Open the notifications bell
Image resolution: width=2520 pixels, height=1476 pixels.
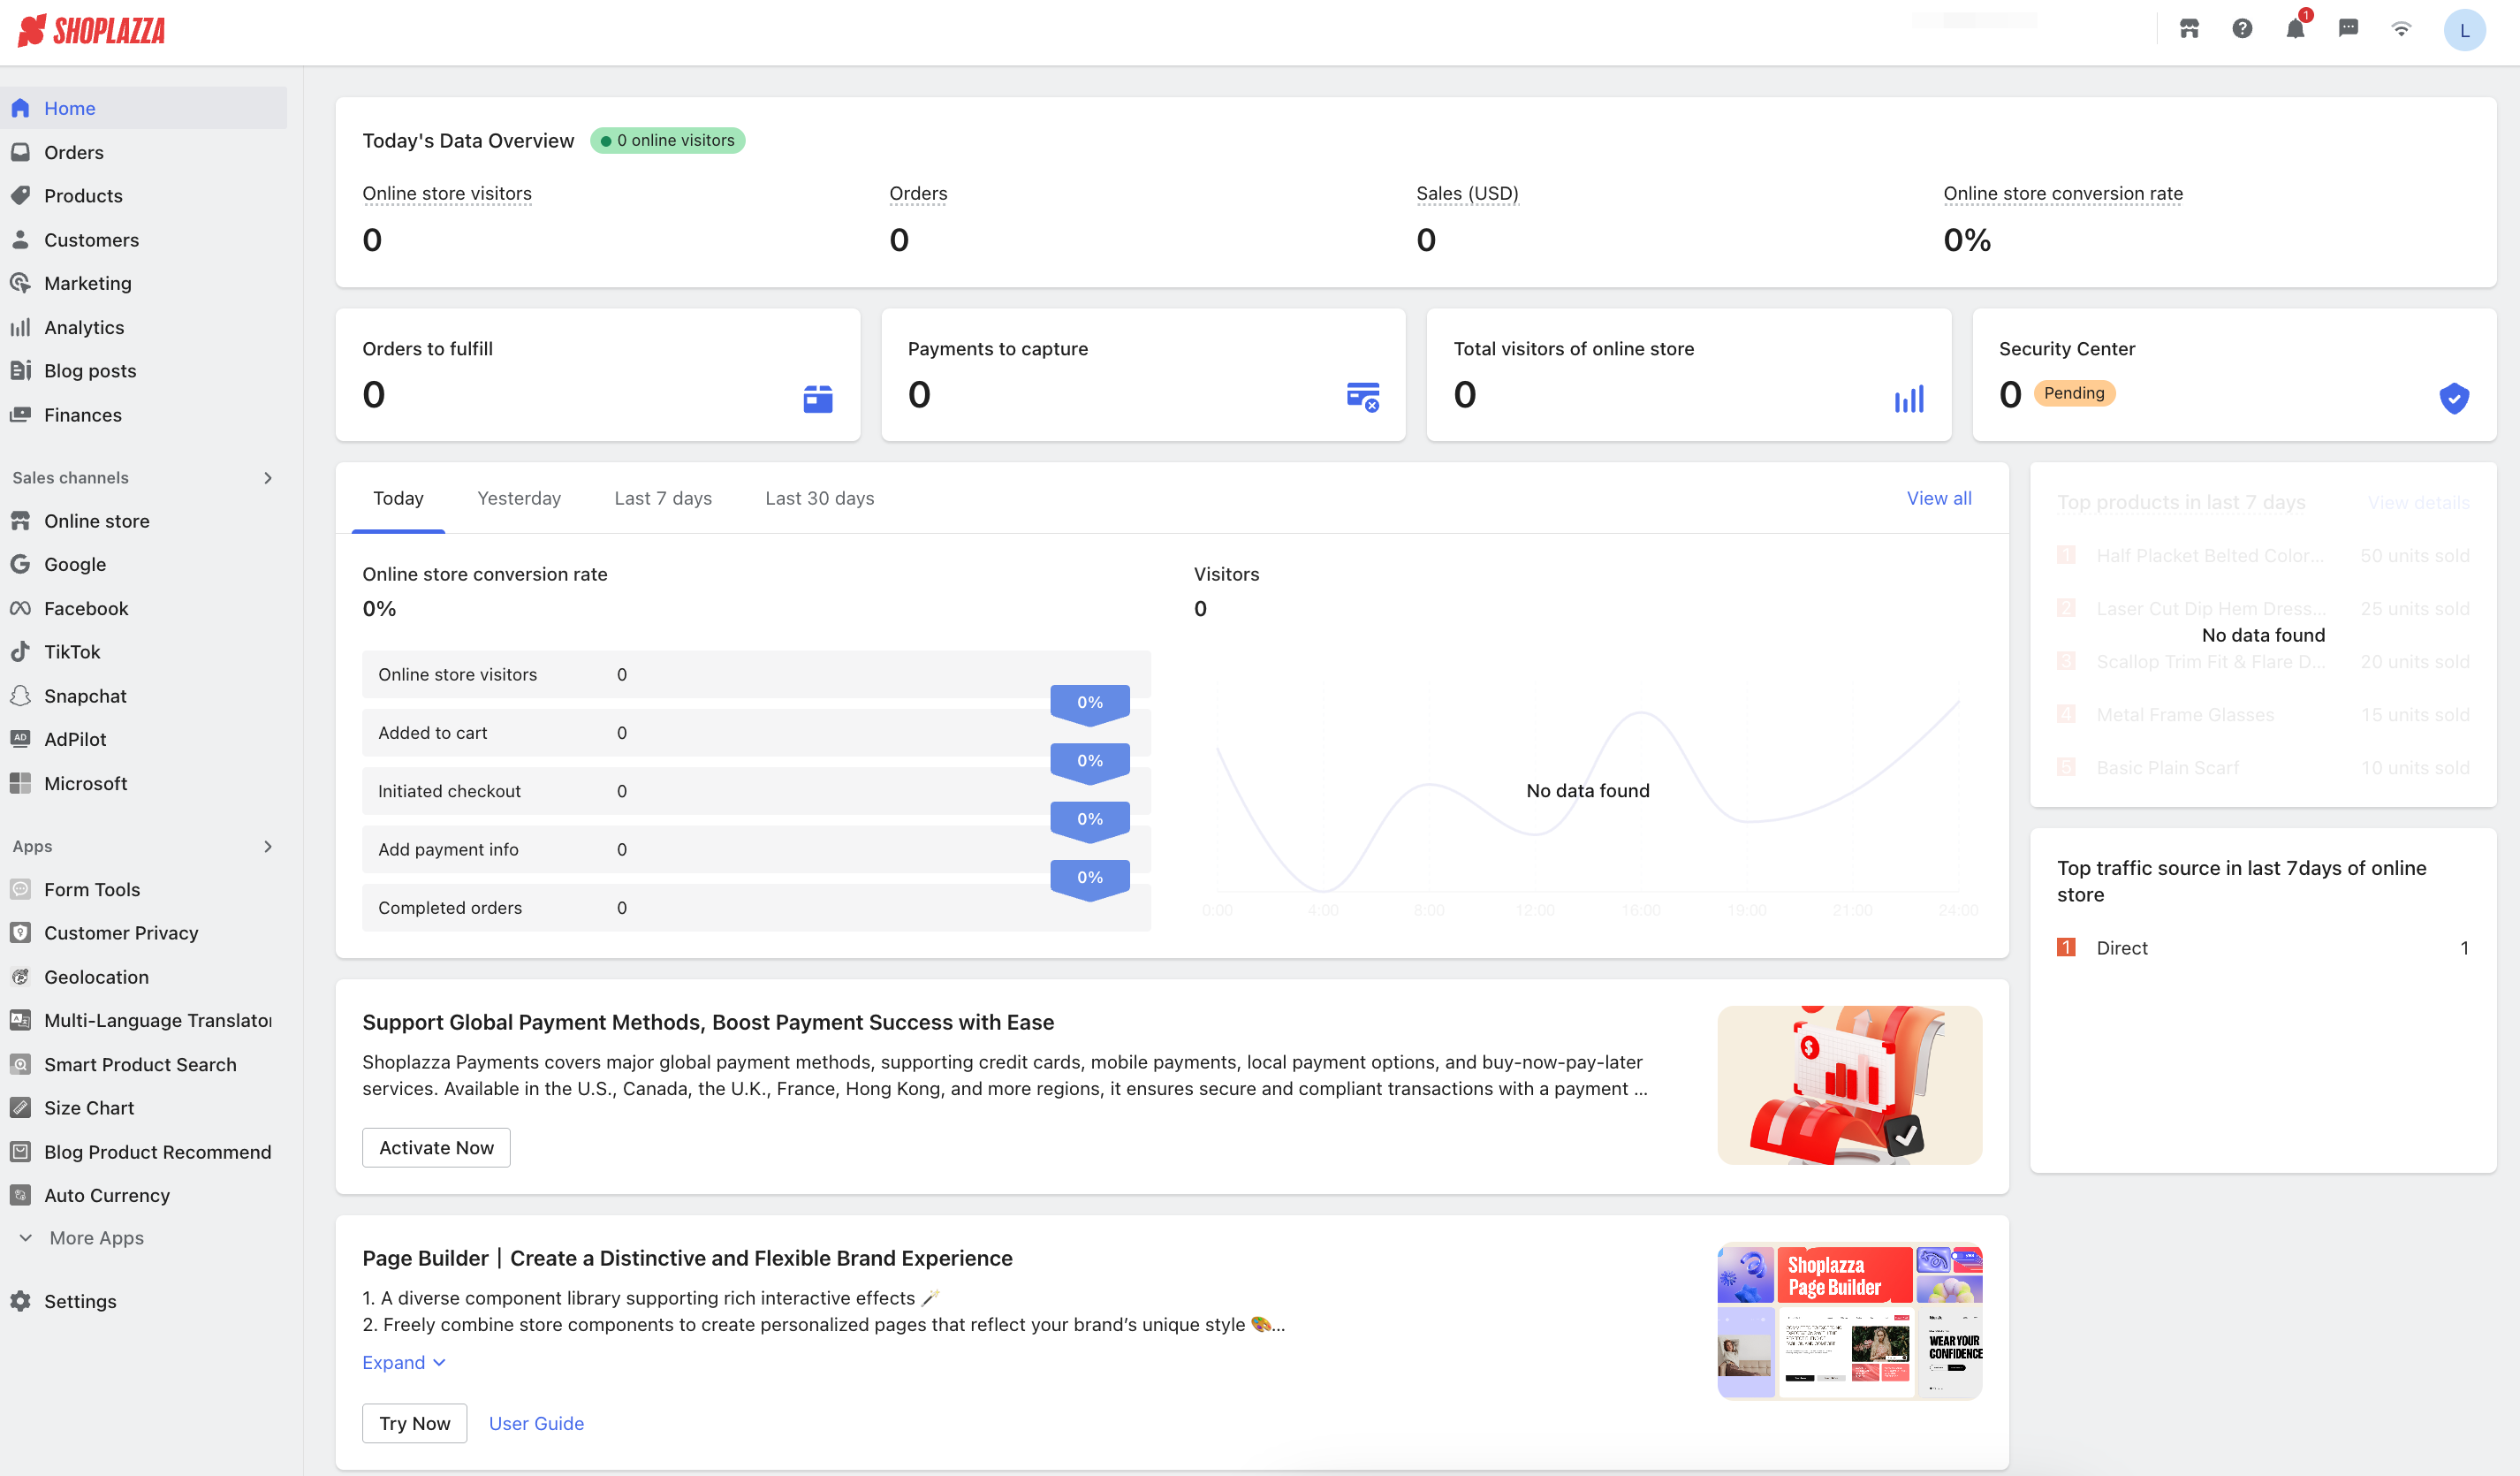pyautogui.click(x=2295, y=29)
